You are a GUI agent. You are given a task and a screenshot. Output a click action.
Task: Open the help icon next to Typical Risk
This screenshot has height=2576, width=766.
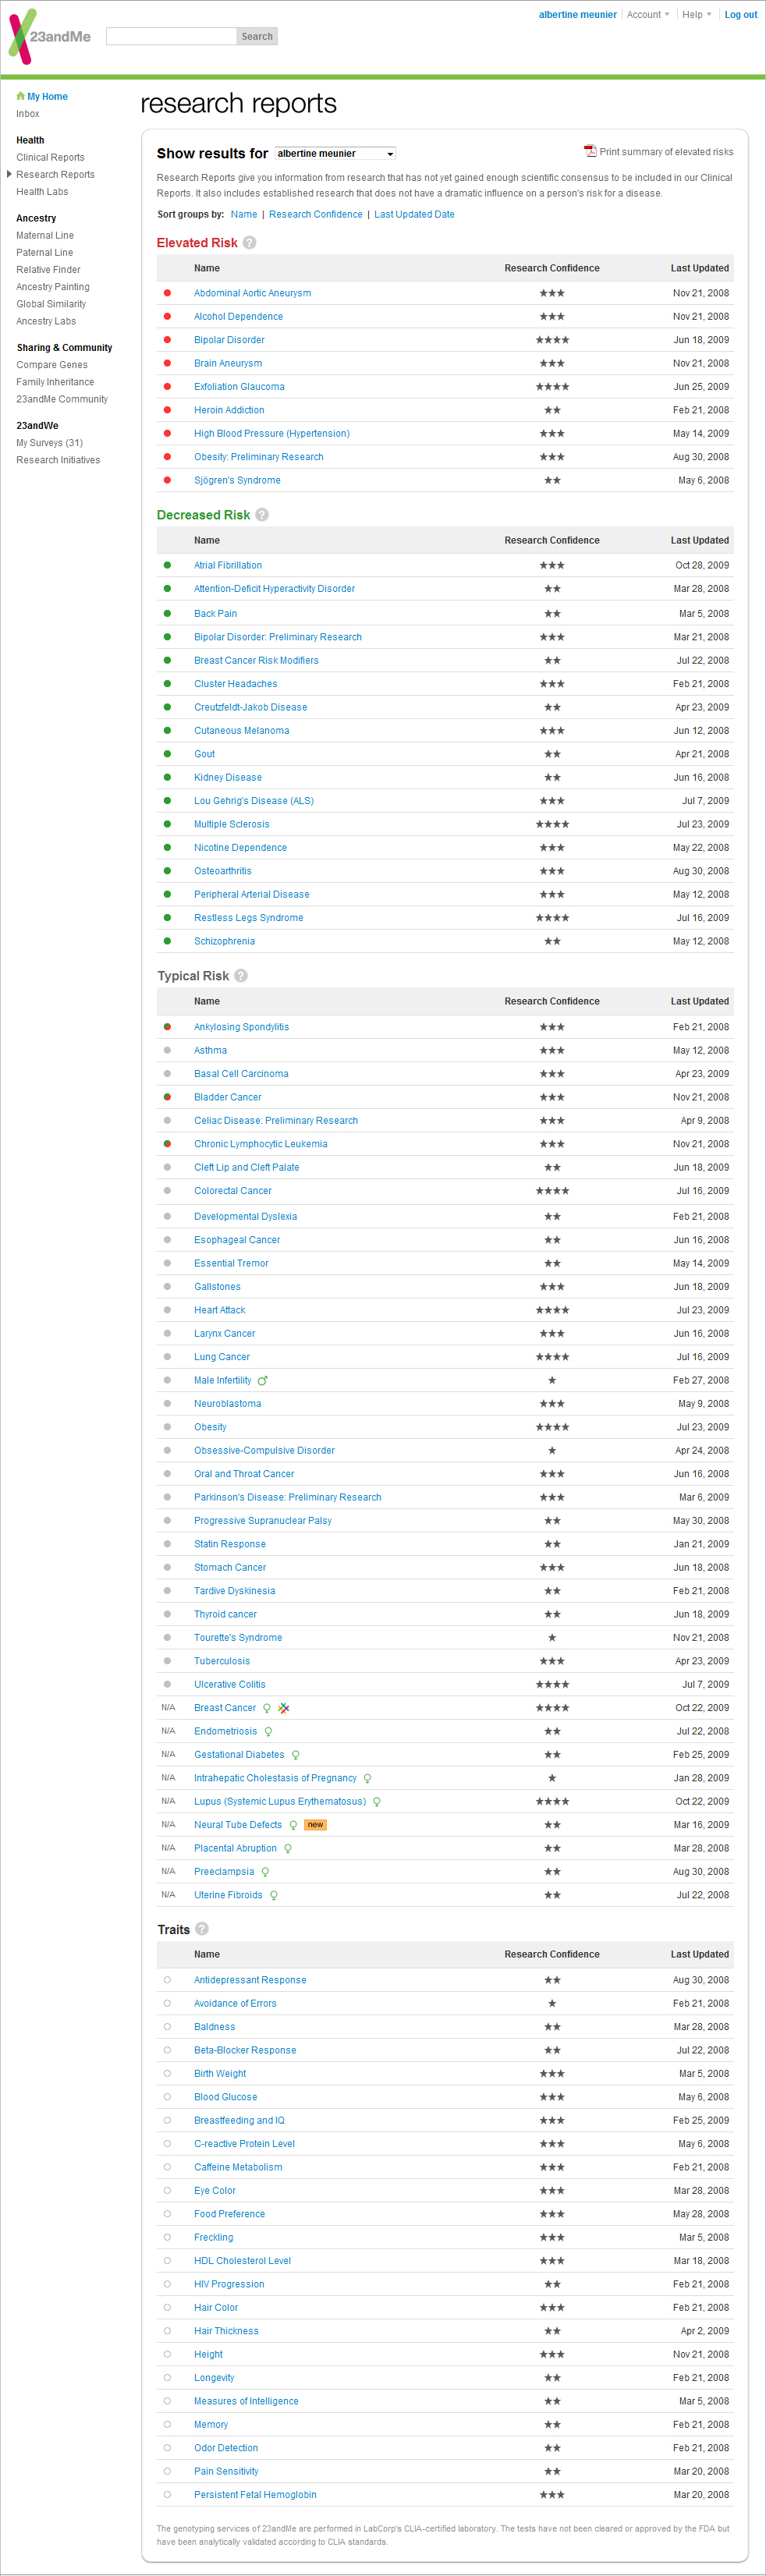coord(241,976)
